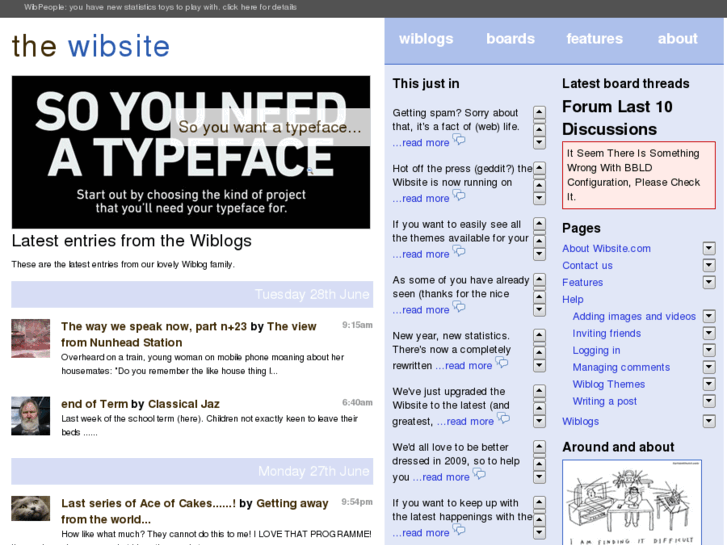Go to the boards navigation tab
This screenshot has height=545, width=727.
click(x=510, y=39)
